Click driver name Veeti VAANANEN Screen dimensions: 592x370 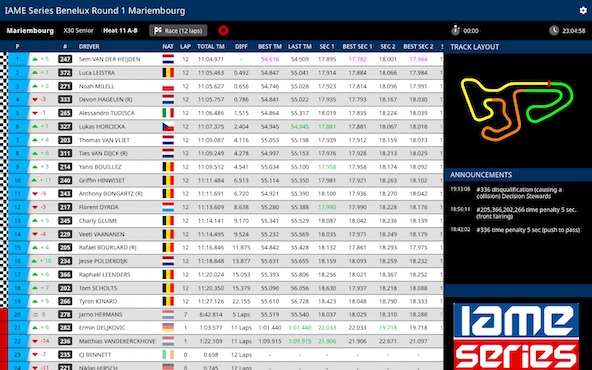click(101, 234)
